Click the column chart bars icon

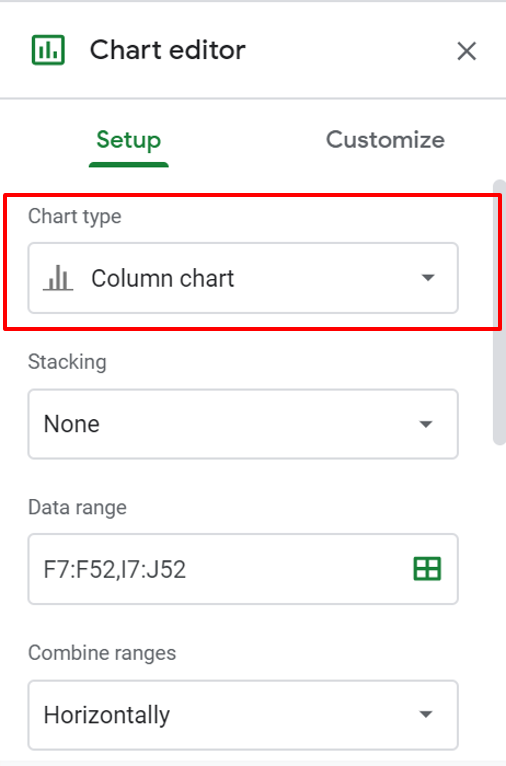[x=58, y=278]
